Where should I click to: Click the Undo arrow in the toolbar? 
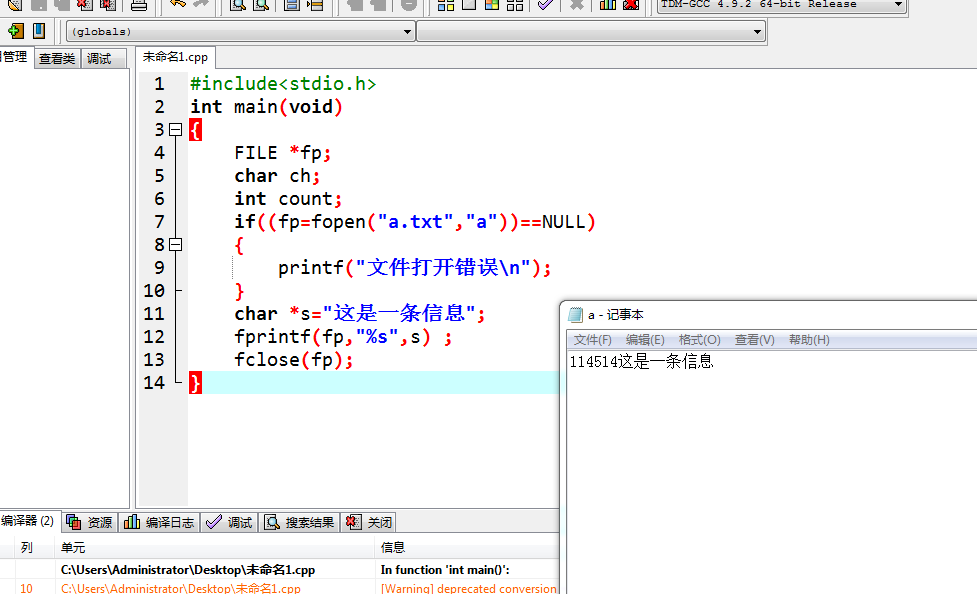click(x=177, y=4)
